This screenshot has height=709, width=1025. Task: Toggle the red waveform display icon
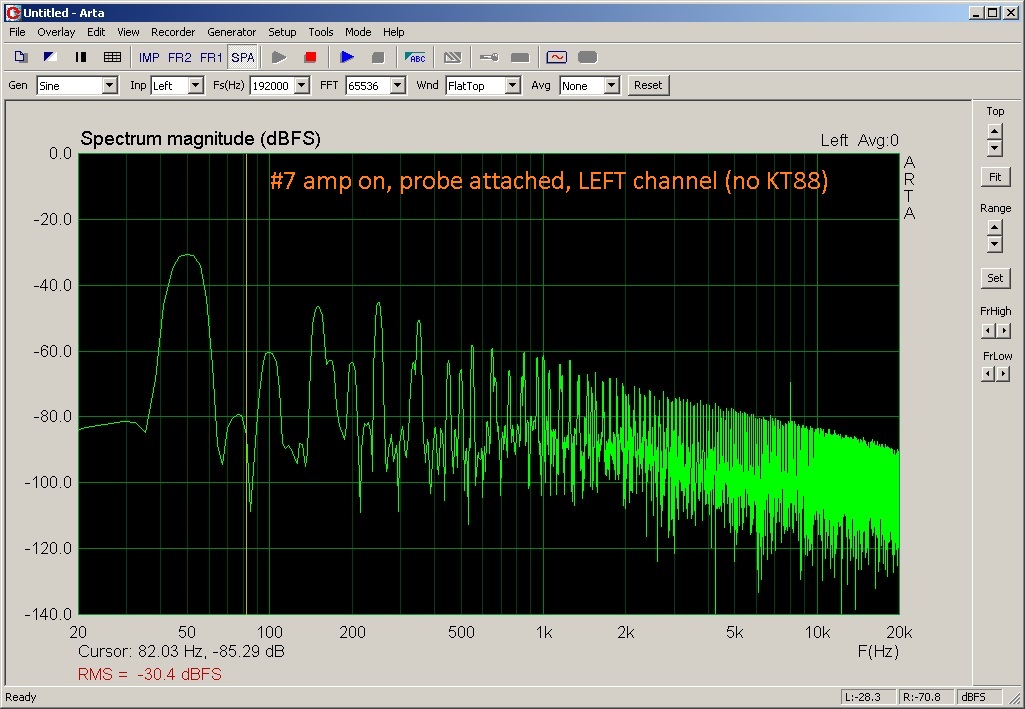click(557, 58)
